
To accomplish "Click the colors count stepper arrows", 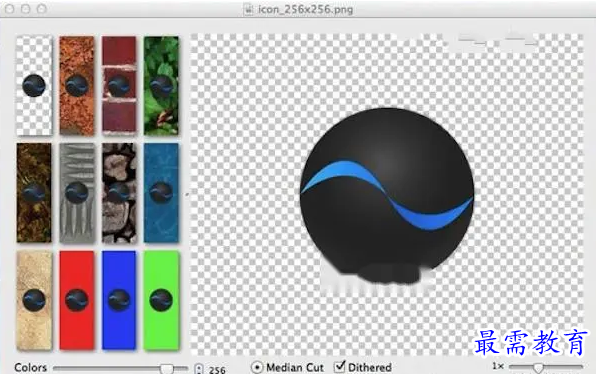I will [199, 369].
